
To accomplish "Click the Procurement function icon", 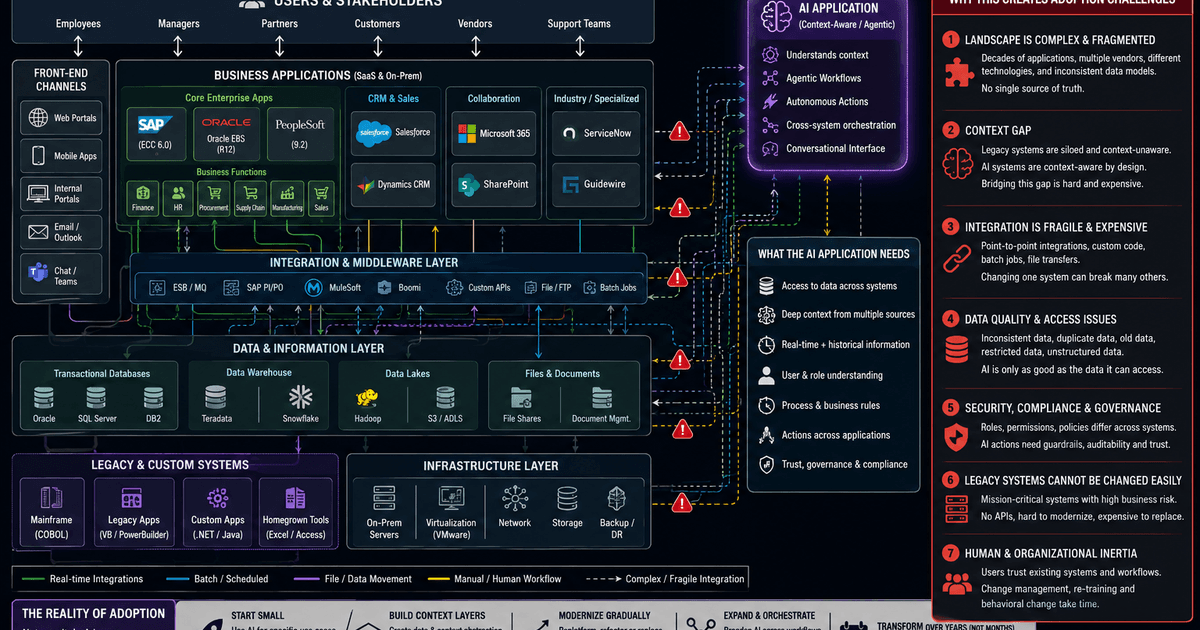I will click(x=214, y=192).
